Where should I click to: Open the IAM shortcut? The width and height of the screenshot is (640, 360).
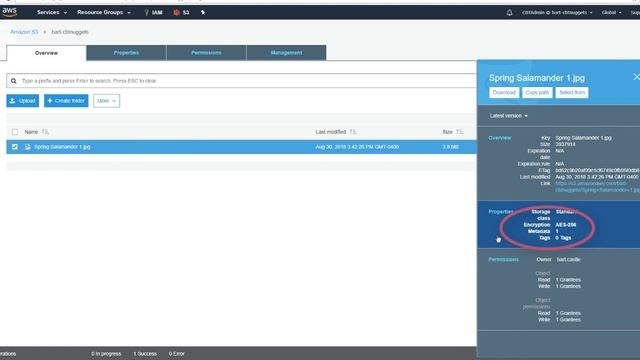point(153,13)
